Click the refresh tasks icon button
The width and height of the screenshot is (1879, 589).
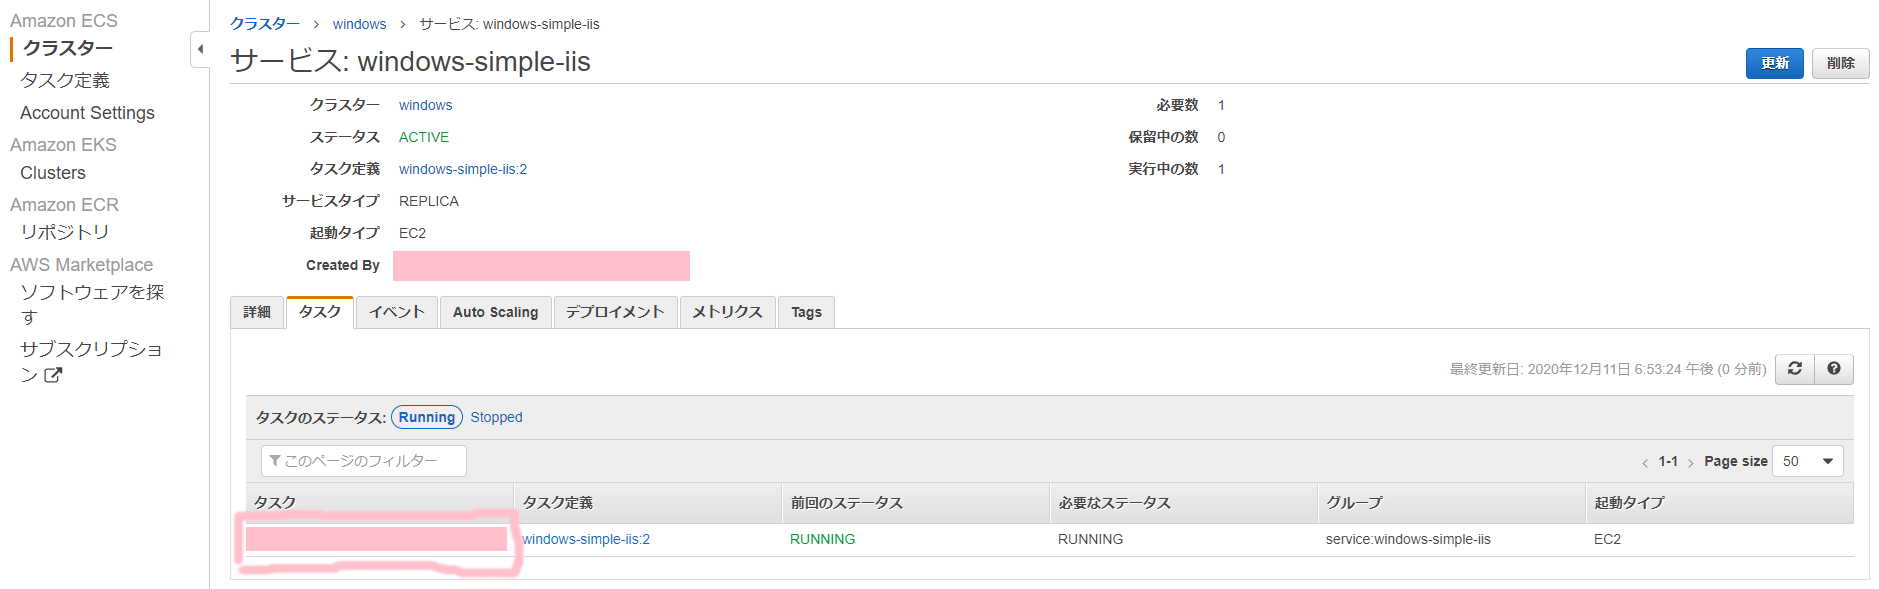pos(1795,369)
